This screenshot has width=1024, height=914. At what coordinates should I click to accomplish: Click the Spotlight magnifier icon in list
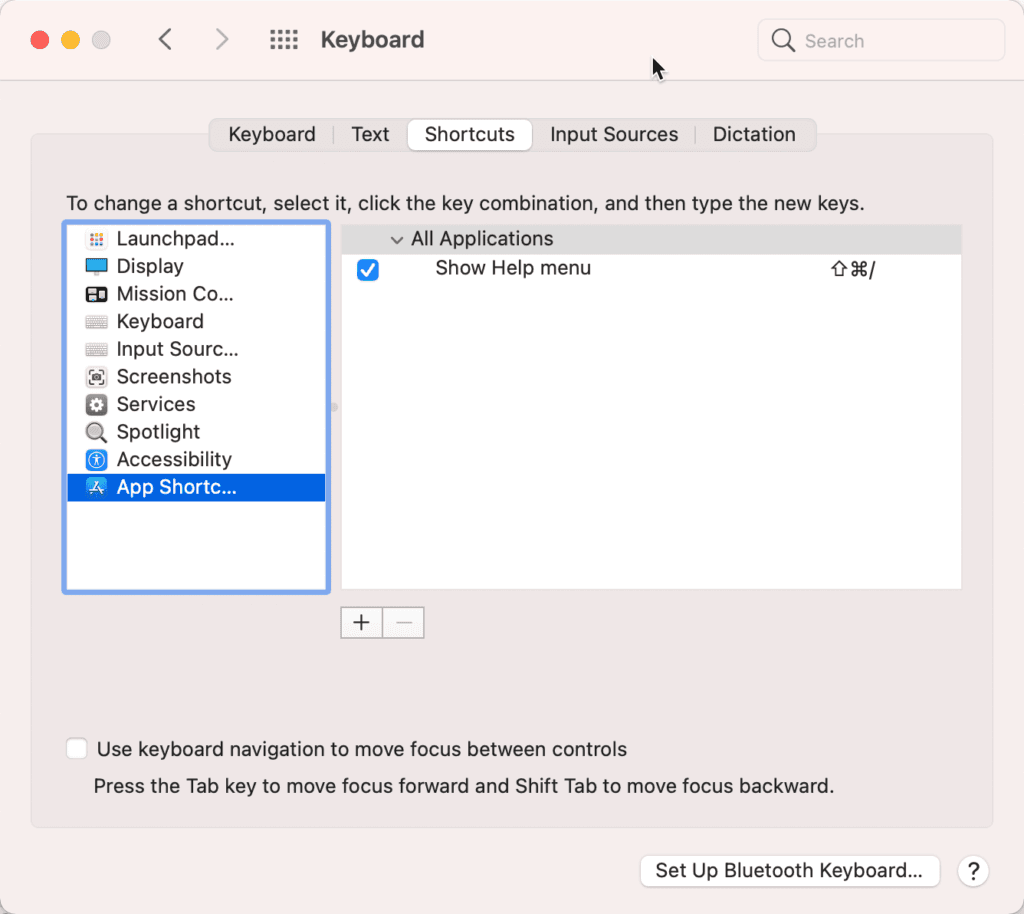coord(97,432)
